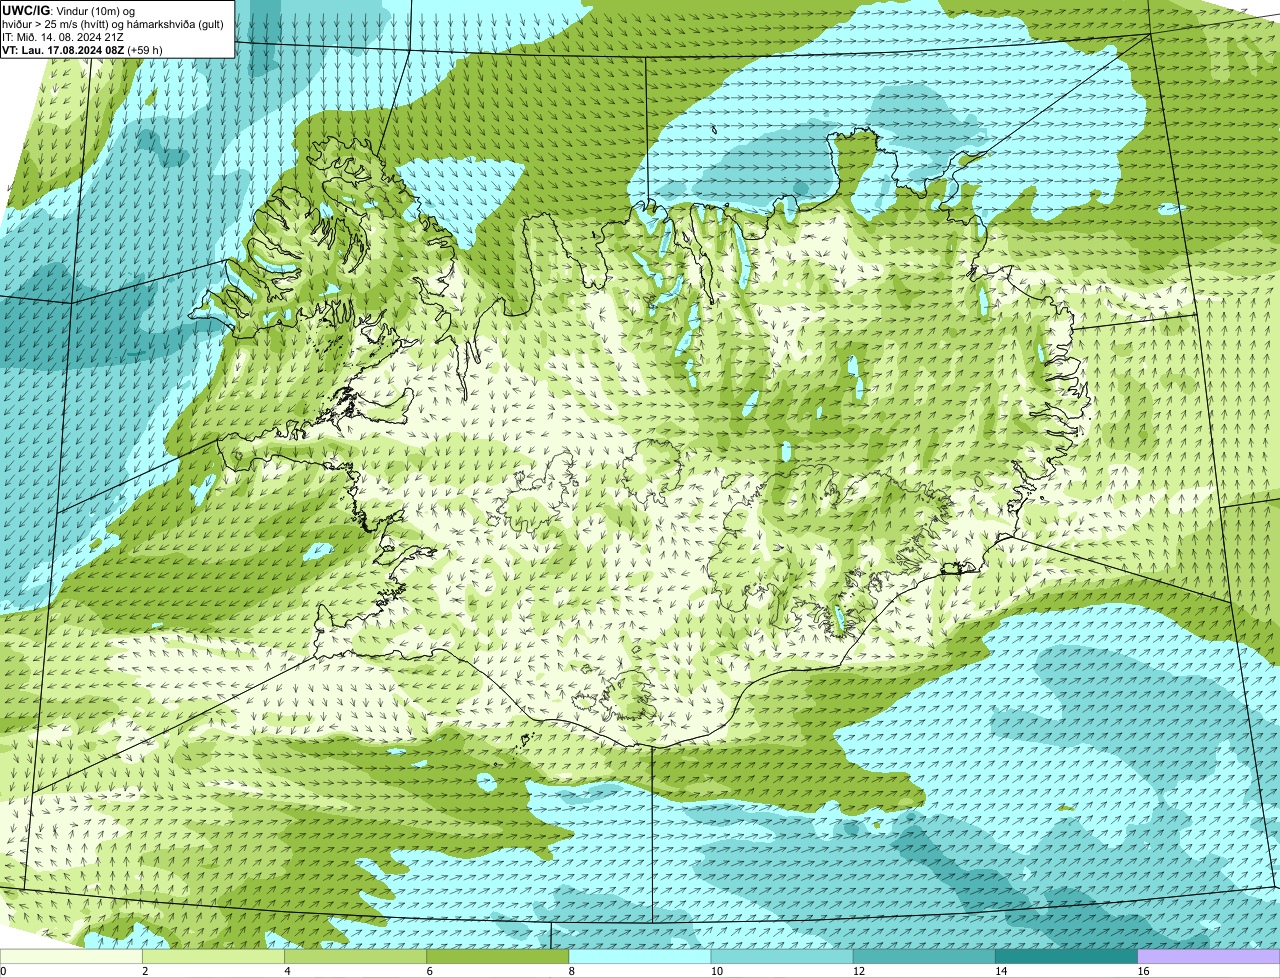Screen dimensions: 1280x978
Task: Click the legend scale label "6"
Action: pyautogui.click(x=430, y=971)
